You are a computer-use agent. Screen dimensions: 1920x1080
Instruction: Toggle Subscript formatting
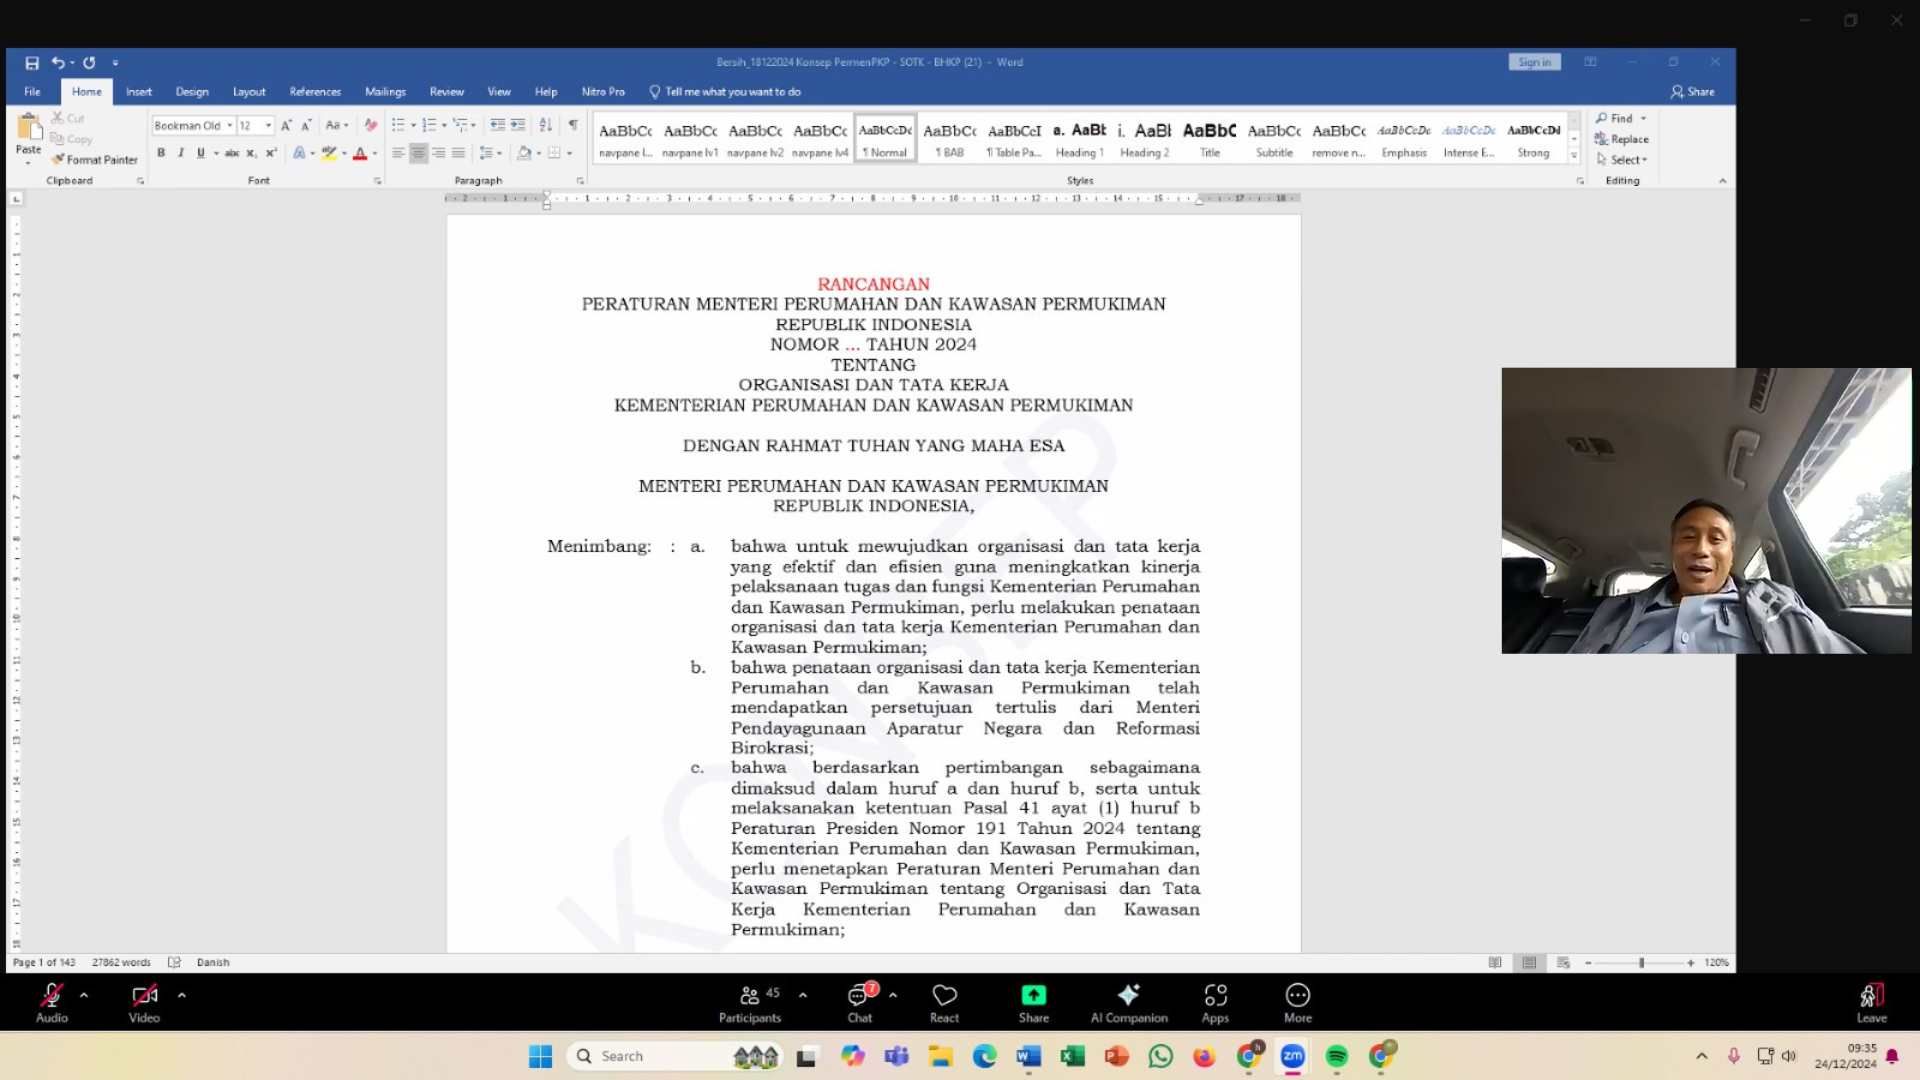pyautogui.click(x=252, y=153)
